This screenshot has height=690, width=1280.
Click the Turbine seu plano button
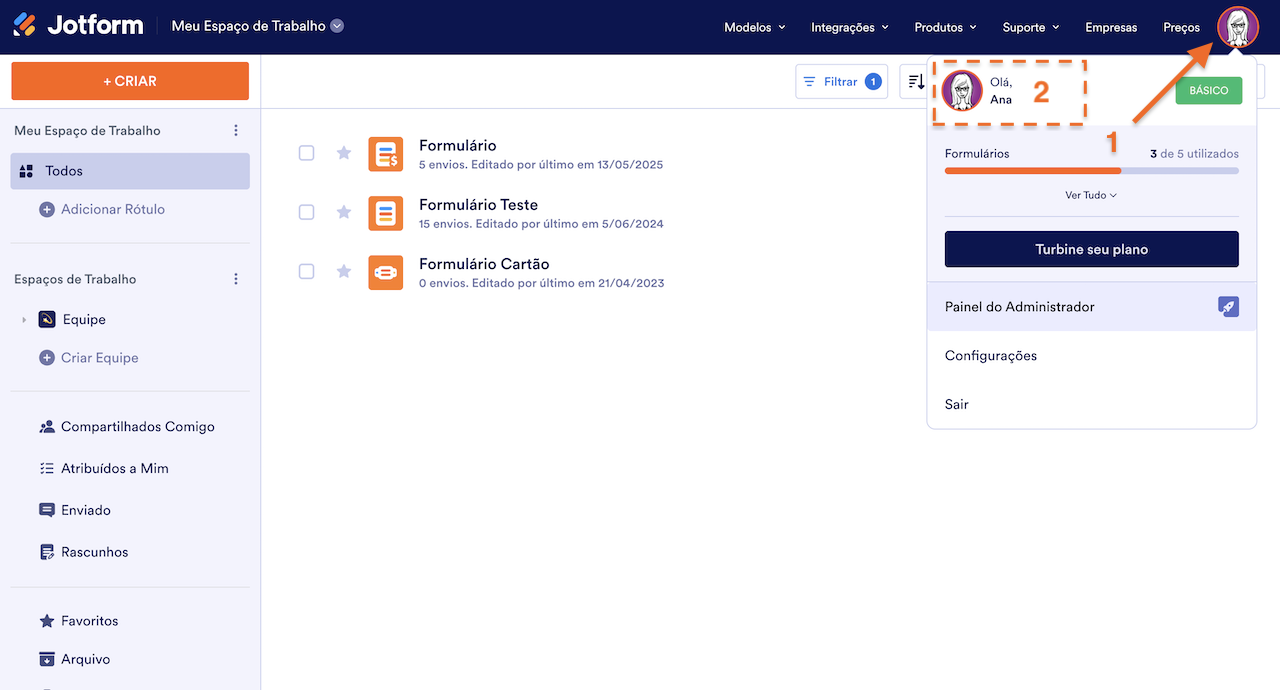(1091, 249)
